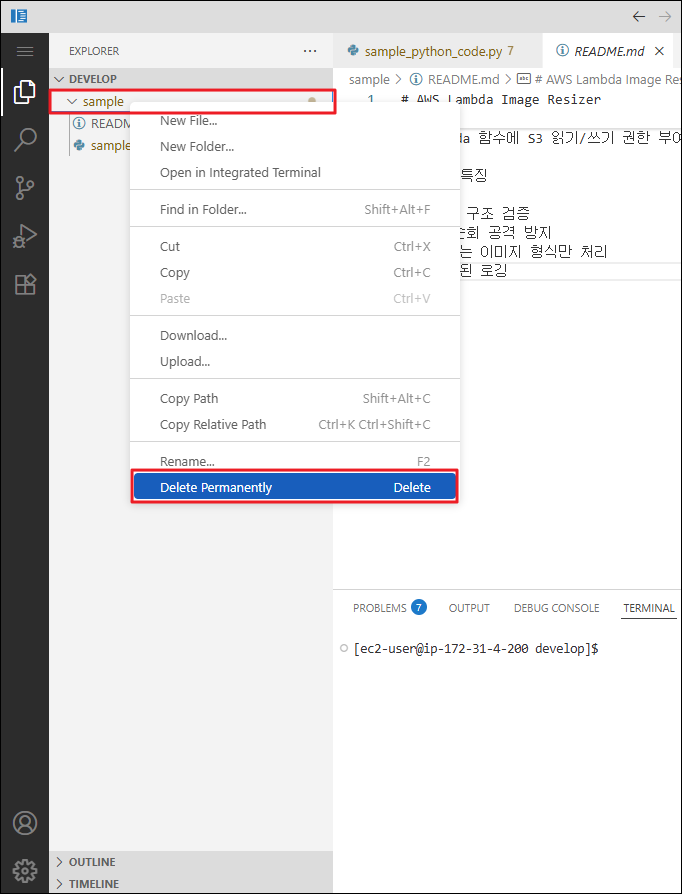Open the hamburger application menu

click(x=25, y=51)
